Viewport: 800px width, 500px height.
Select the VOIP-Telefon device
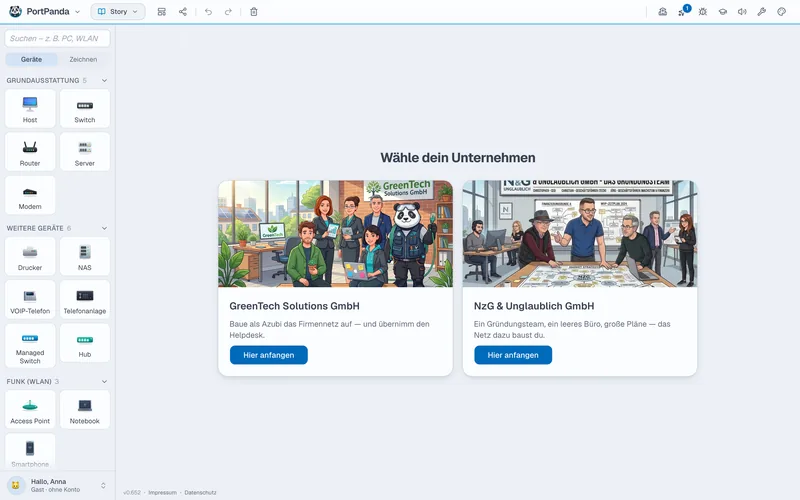[x=30, y=299]
